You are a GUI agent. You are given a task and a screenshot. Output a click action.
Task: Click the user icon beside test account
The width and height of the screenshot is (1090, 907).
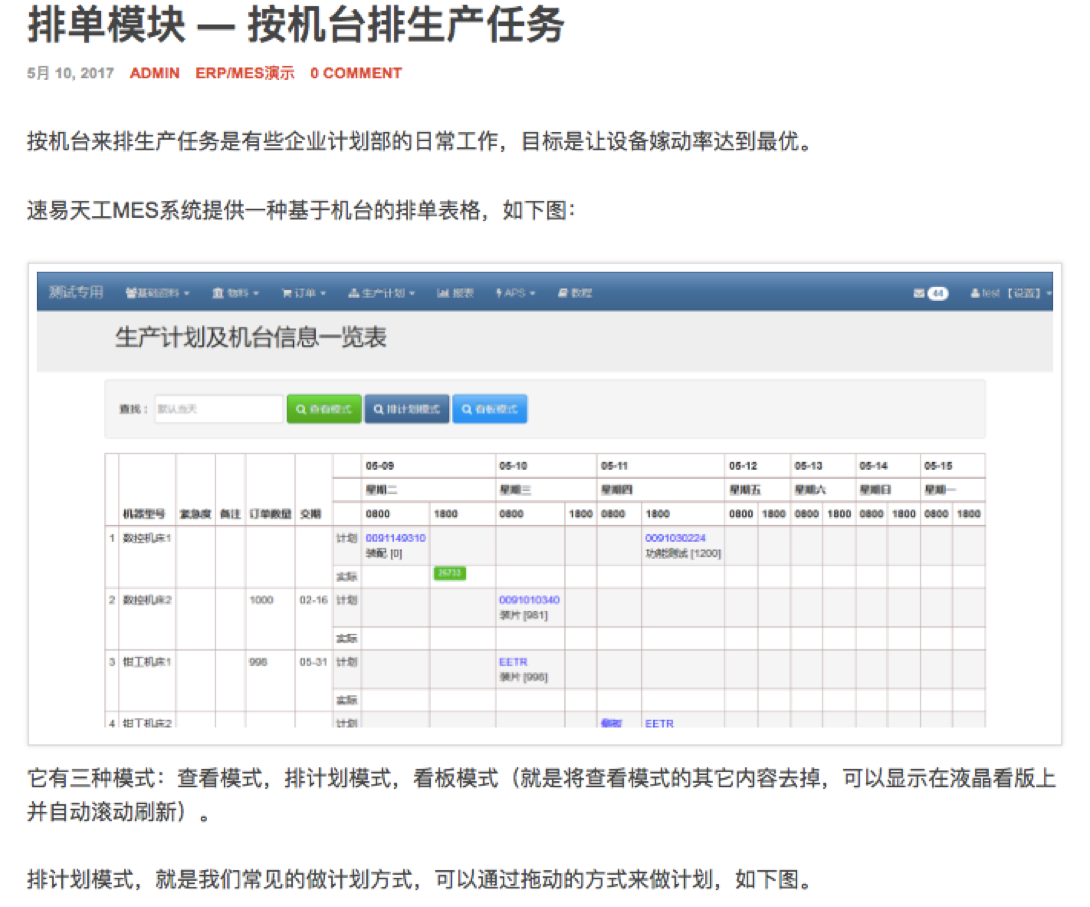[974, 293]
